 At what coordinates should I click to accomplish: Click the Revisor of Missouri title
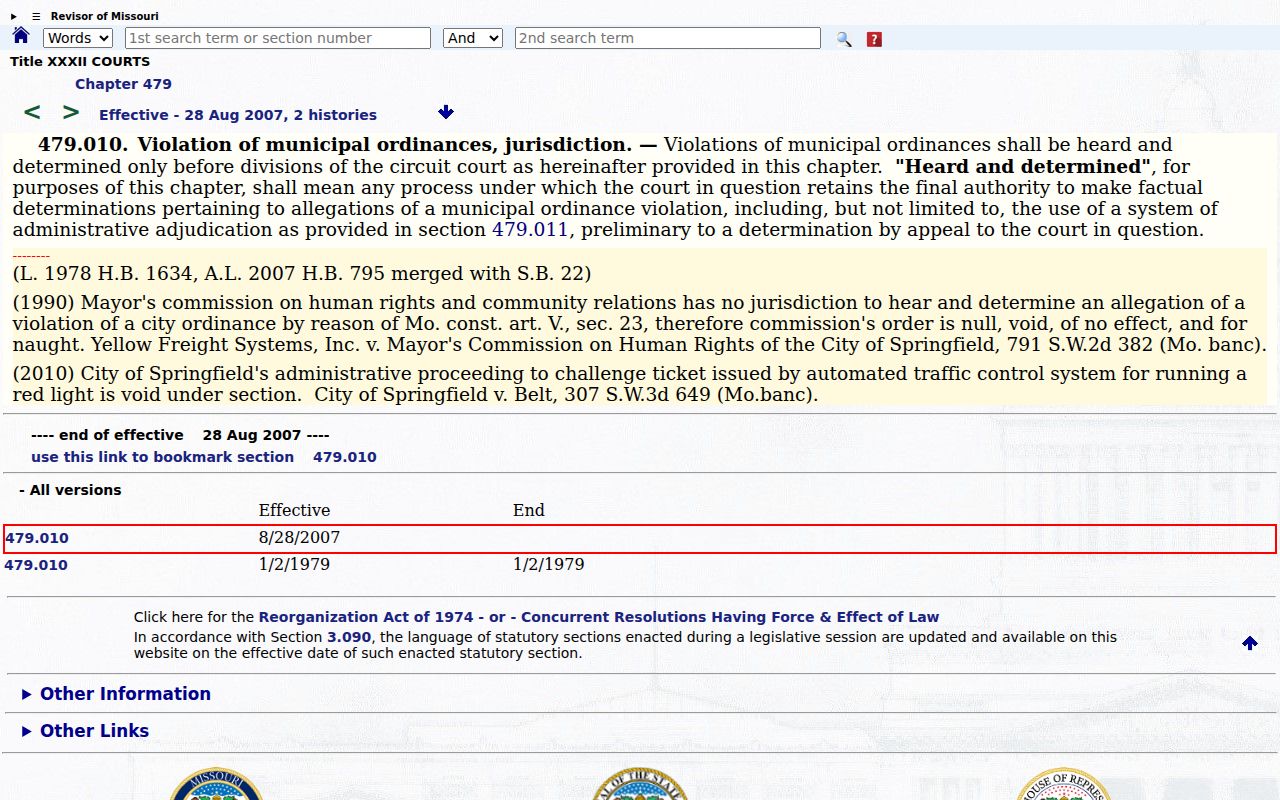point(105,16)
